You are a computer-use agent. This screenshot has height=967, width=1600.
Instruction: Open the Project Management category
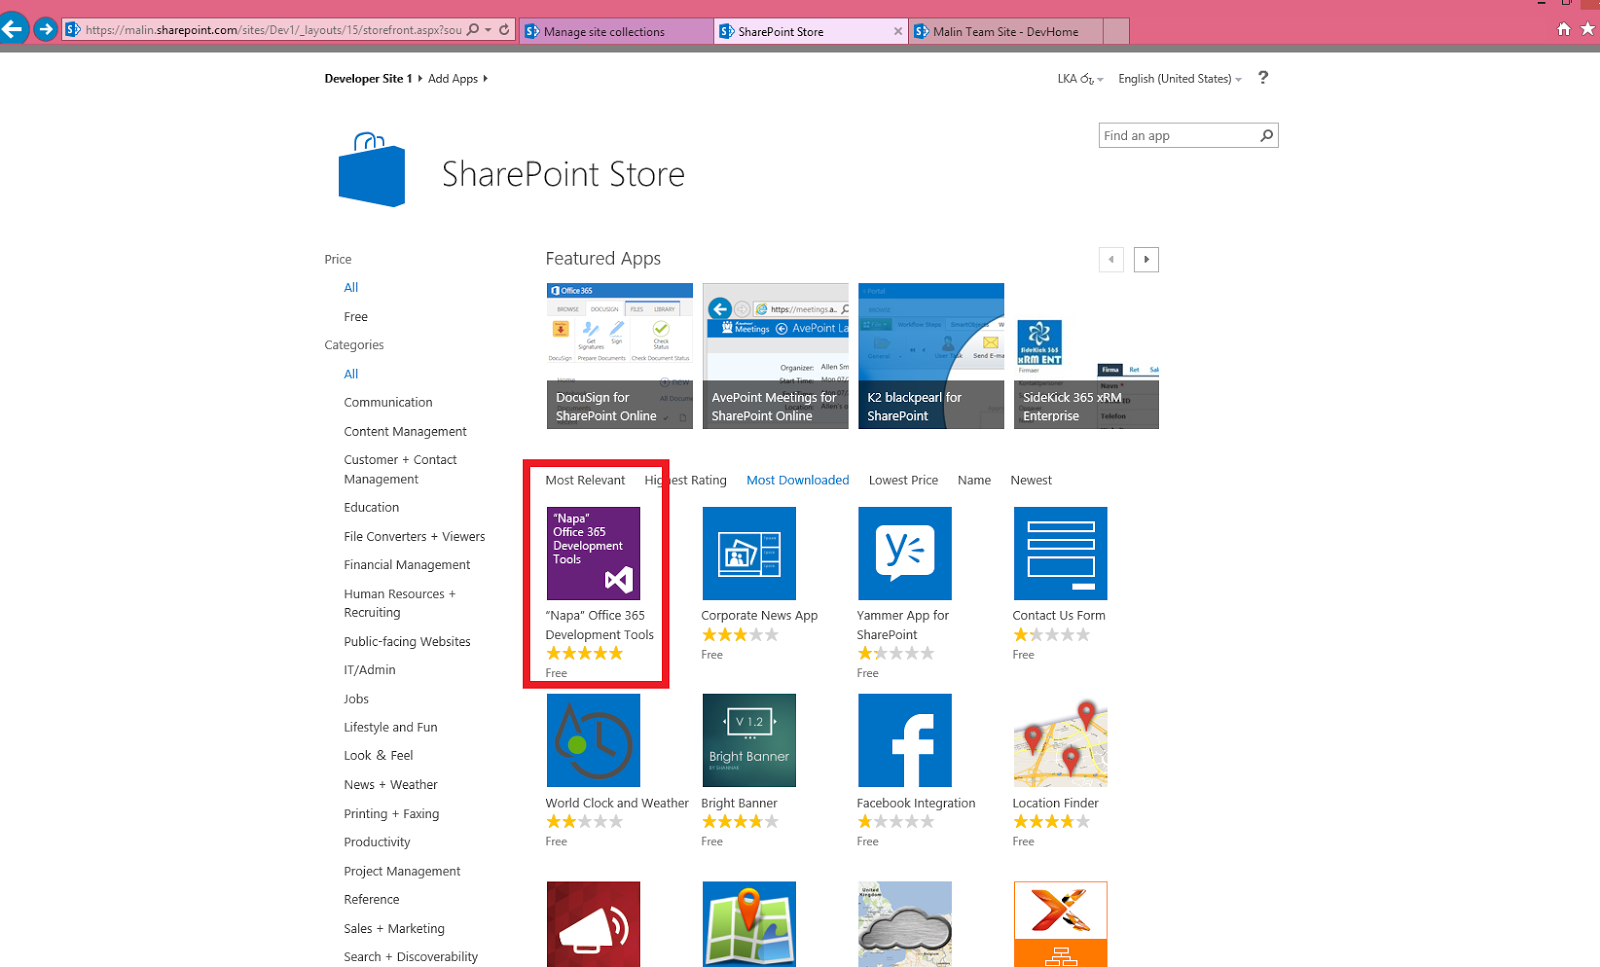(x=402, y=872)
